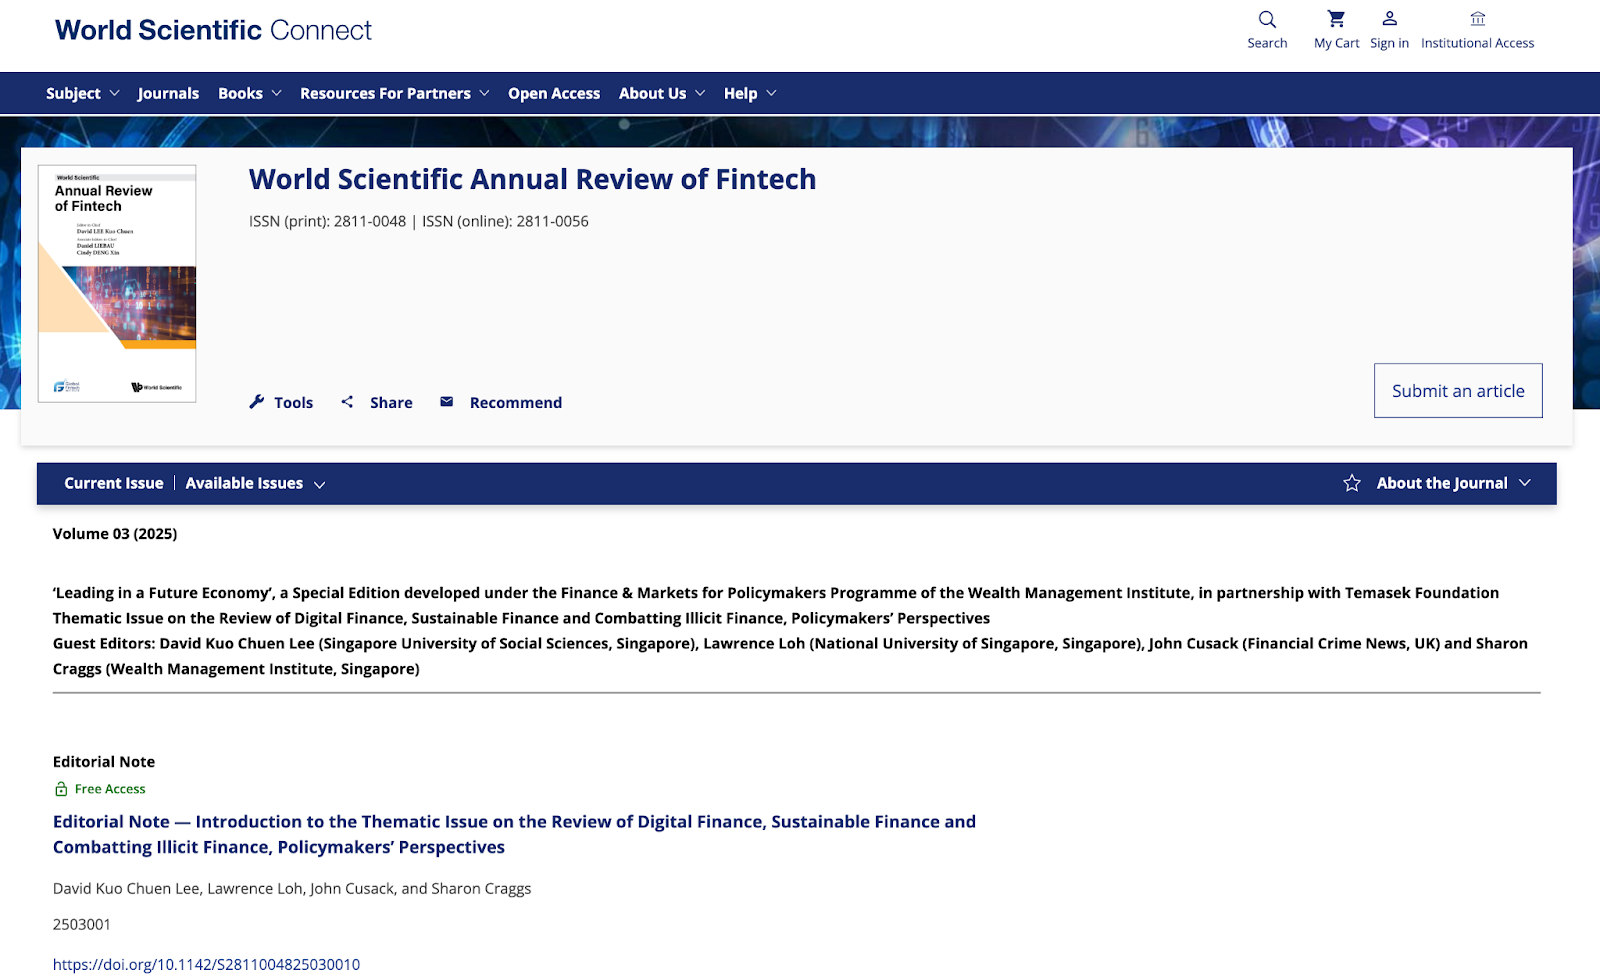
Task: Expand the Subject dropdown menu
Action: pos(82,94)
